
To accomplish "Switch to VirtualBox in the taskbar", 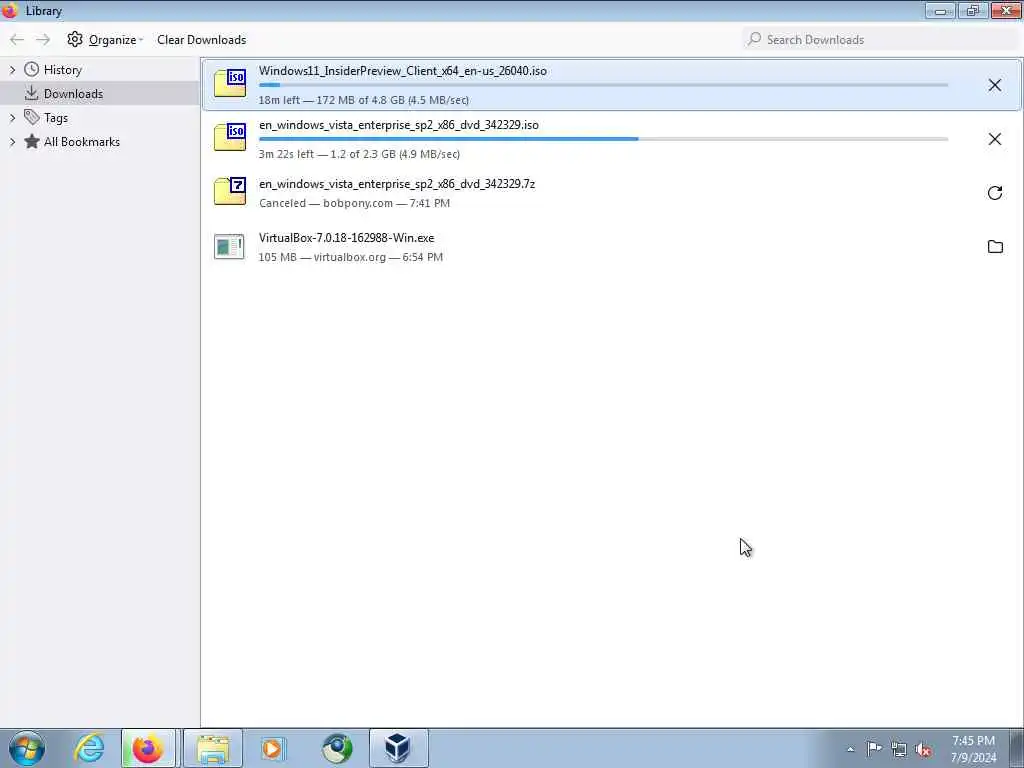I will pyautogui.click(x=398, y=748).
